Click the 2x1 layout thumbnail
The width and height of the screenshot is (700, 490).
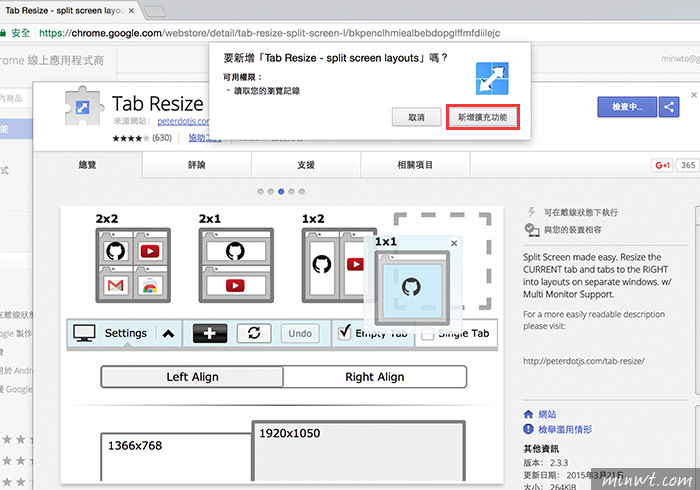[236, 265]
